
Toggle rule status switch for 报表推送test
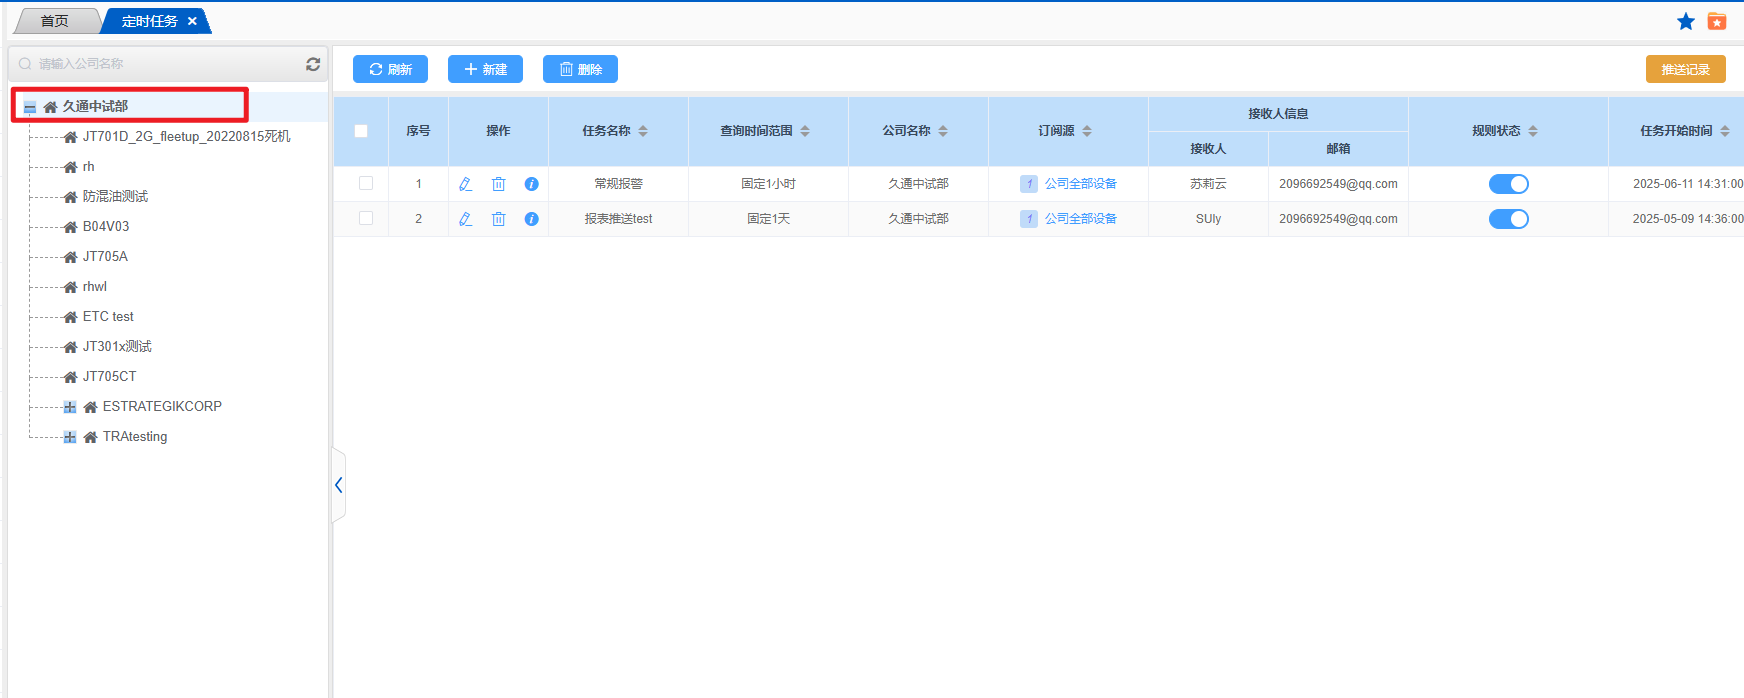pos(1508,219)
